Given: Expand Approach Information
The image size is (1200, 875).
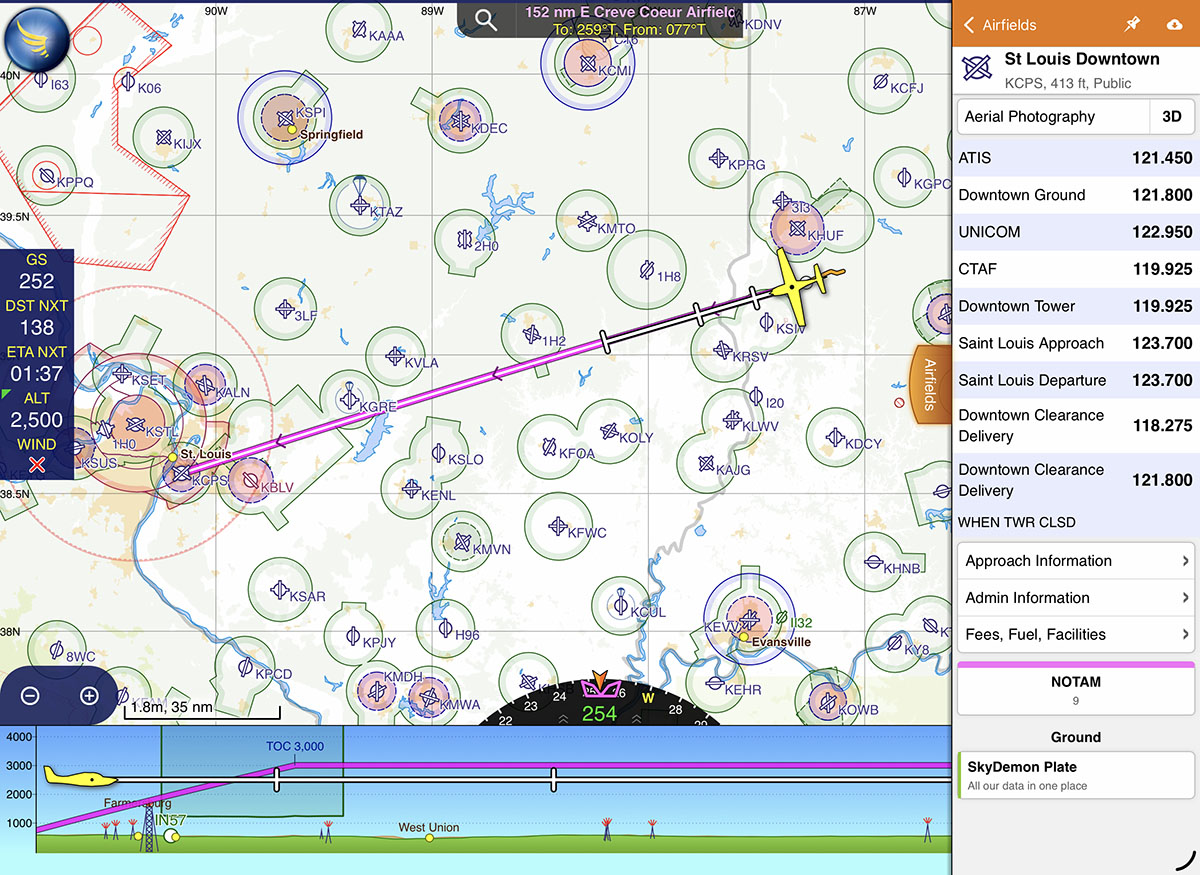Looking at the screenshot, I should point(1075,561).
